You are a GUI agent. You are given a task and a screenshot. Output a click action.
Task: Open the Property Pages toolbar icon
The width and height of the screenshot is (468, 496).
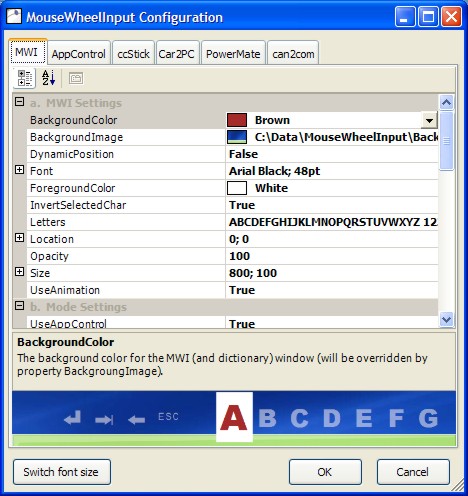76,79
